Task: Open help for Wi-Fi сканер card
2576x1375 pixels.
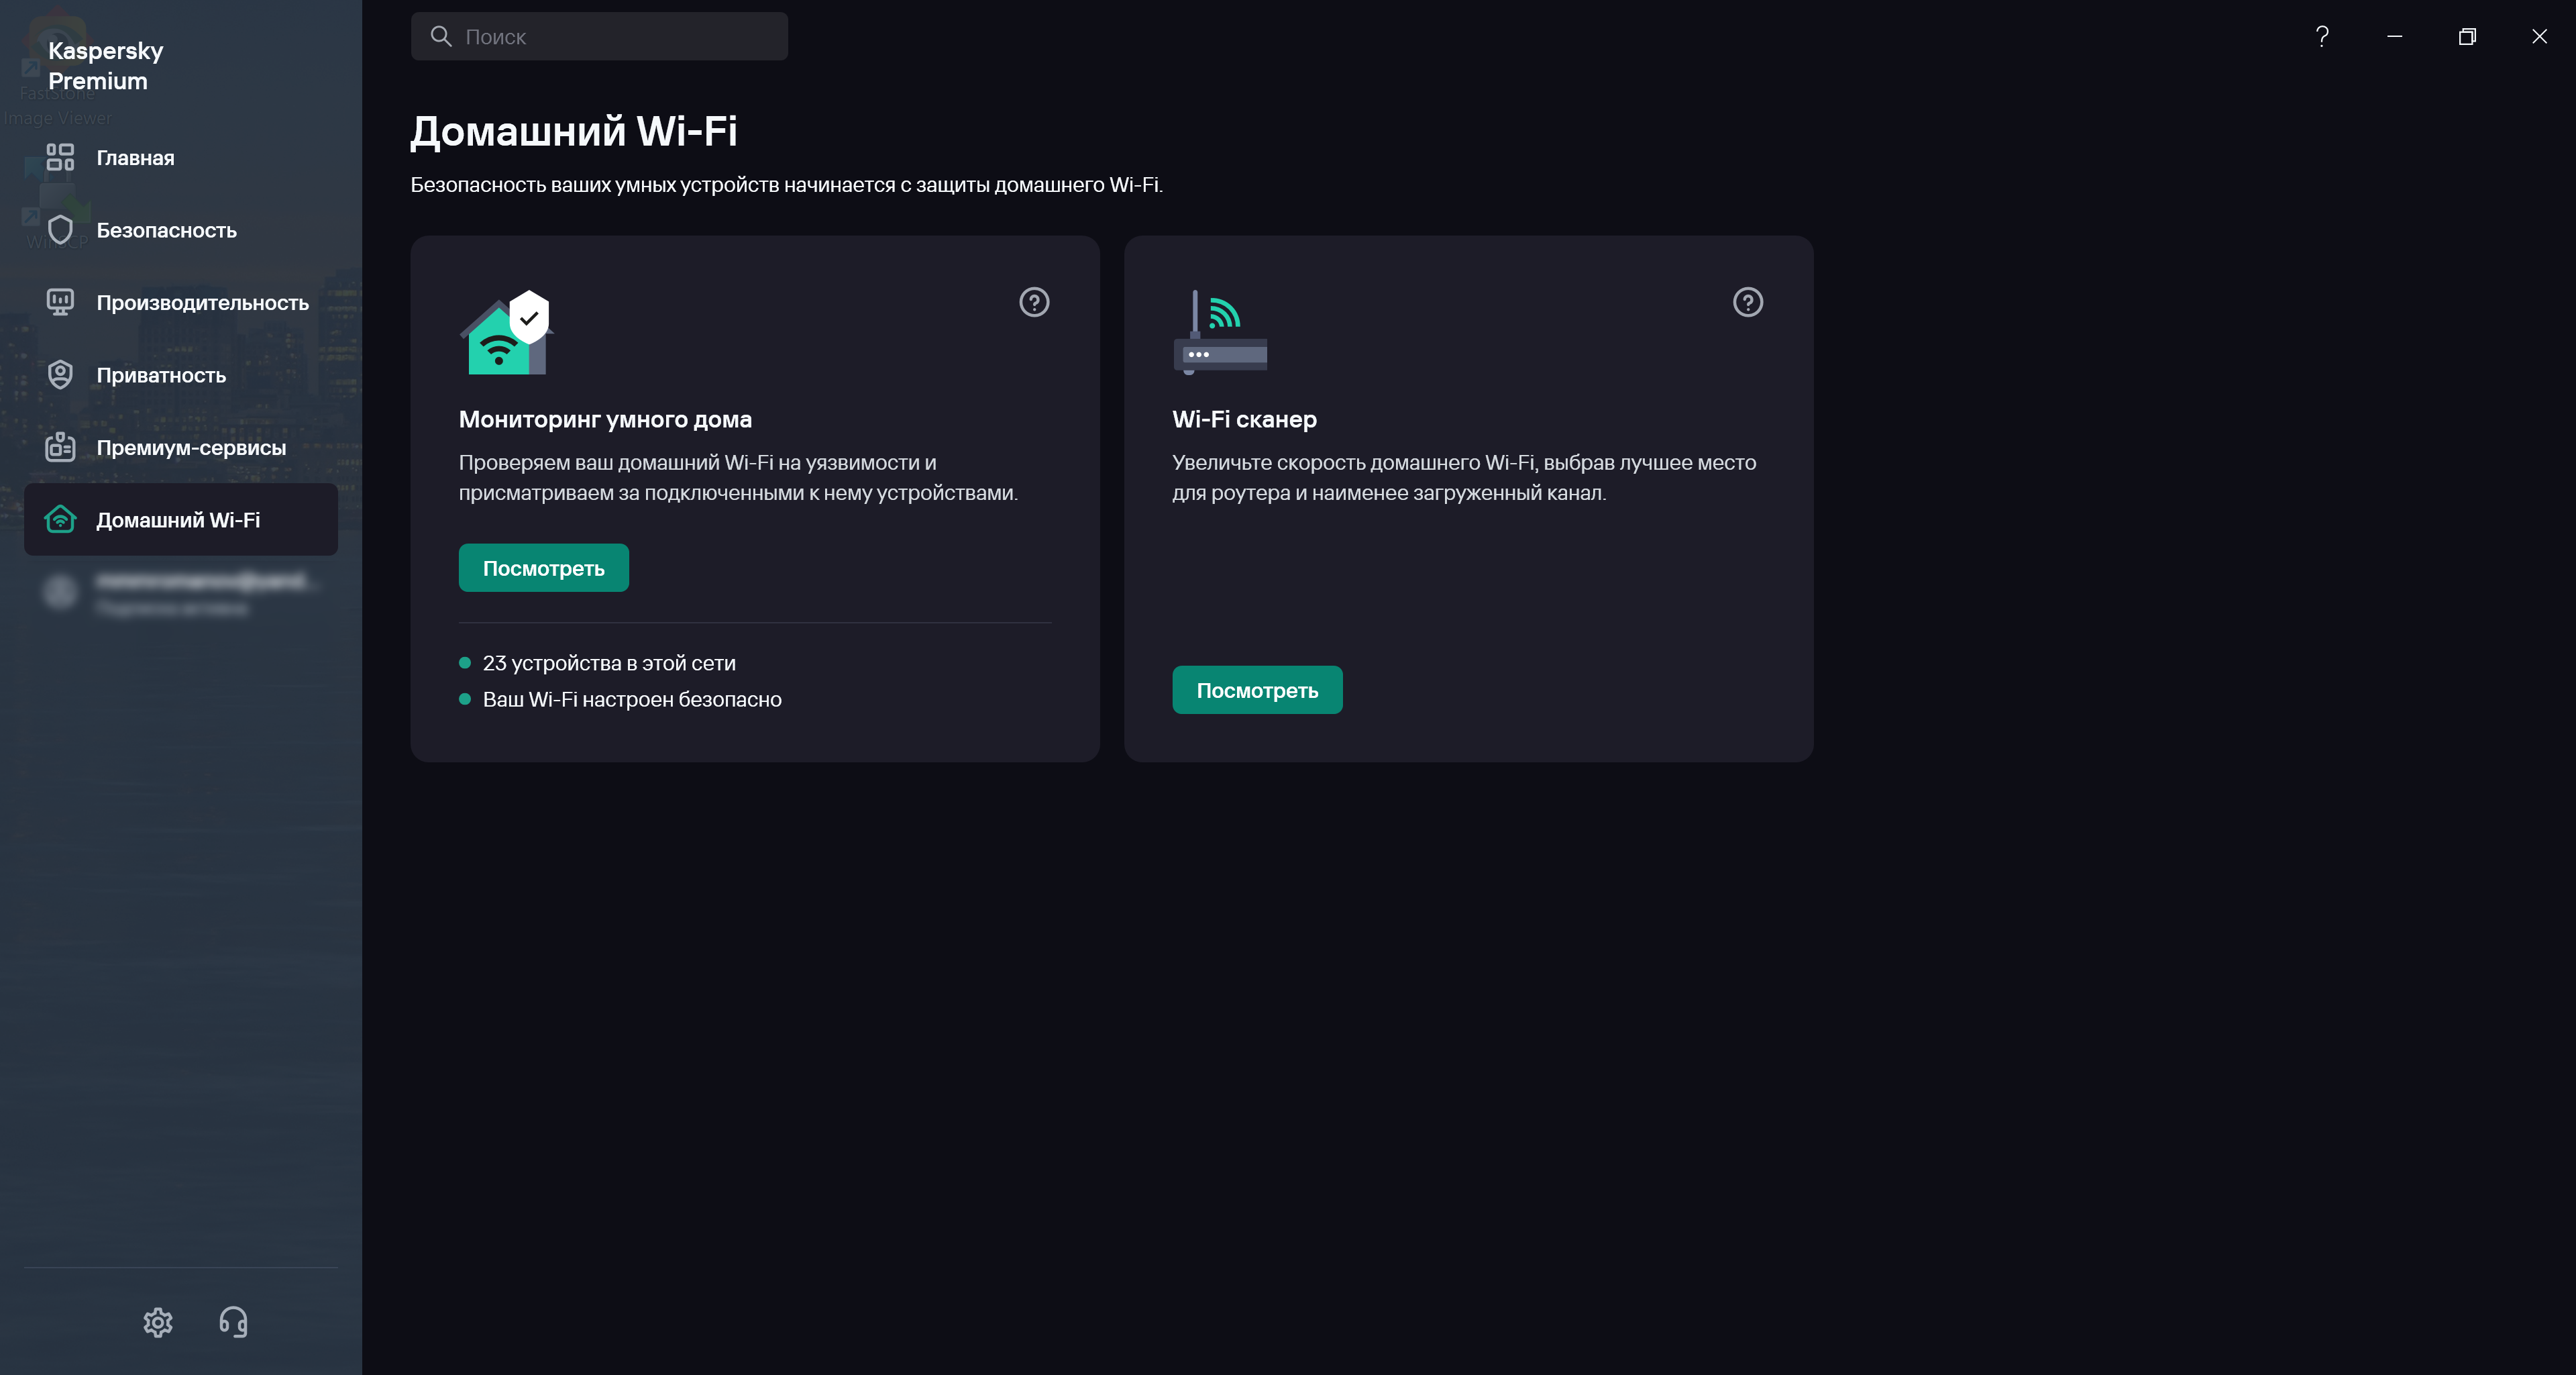Action: [1747, 302]
